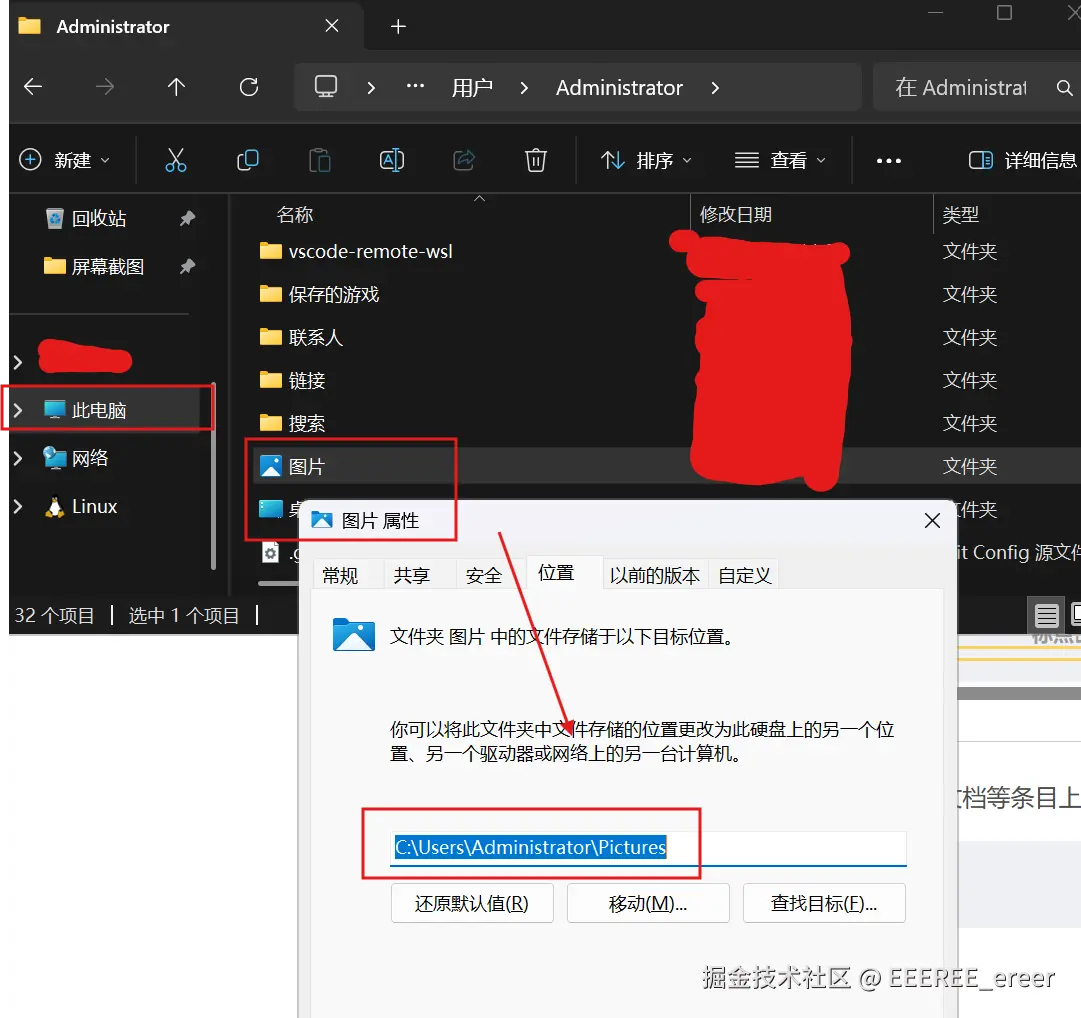Click the Administrator breadcrumb segment
Screen dimensions: 1081x1018
(619, 88)
